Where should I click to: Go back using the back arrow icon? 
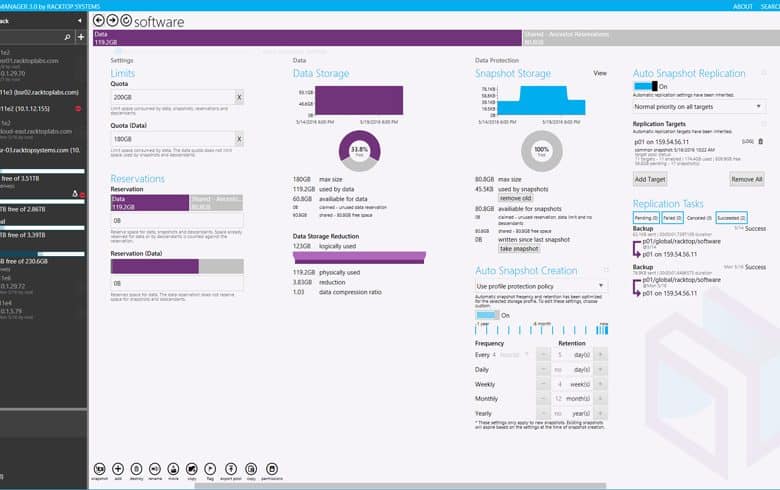[x=98, y=20]
